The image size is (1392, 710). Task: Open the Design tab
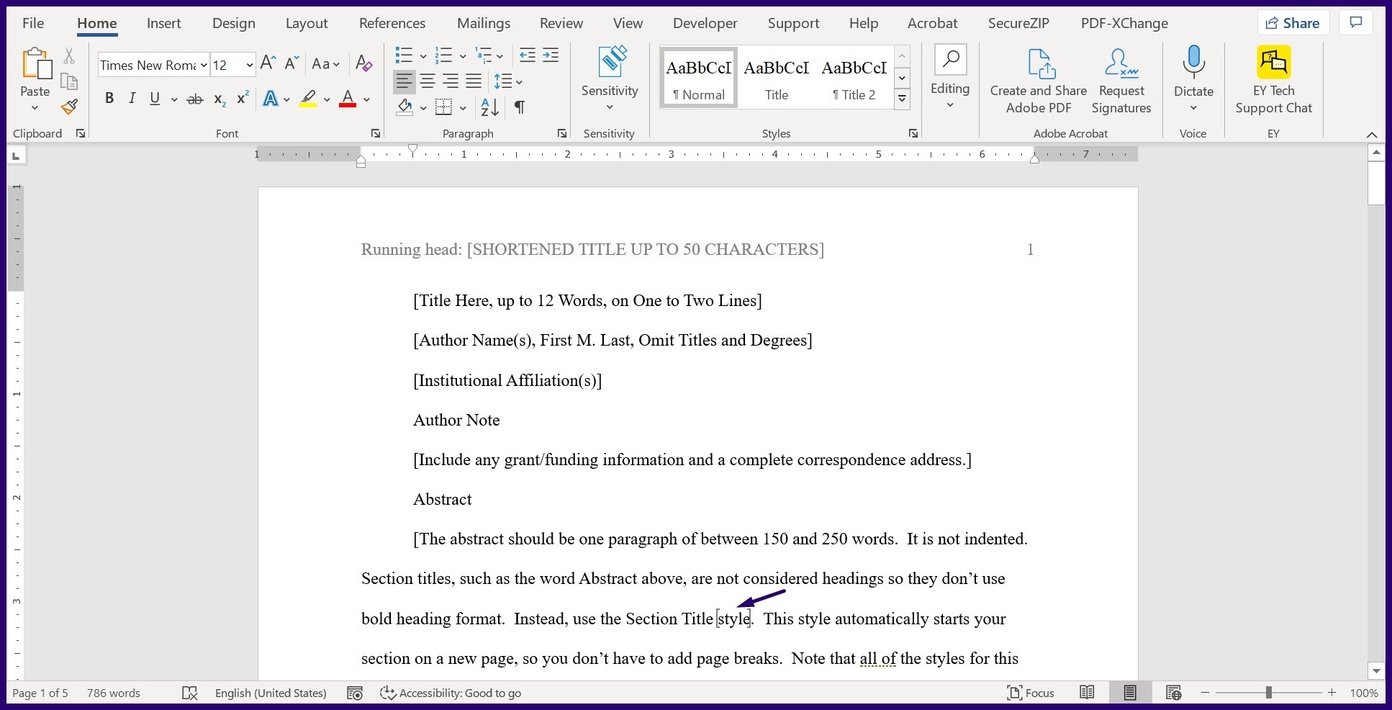pos(233,22)
